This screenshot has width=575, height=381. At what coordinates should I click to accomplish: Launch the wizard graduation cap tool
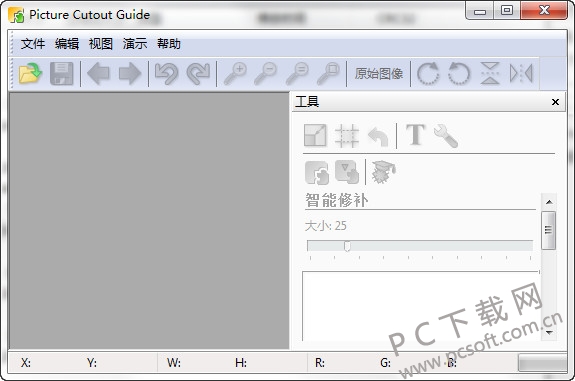(383, 172)
